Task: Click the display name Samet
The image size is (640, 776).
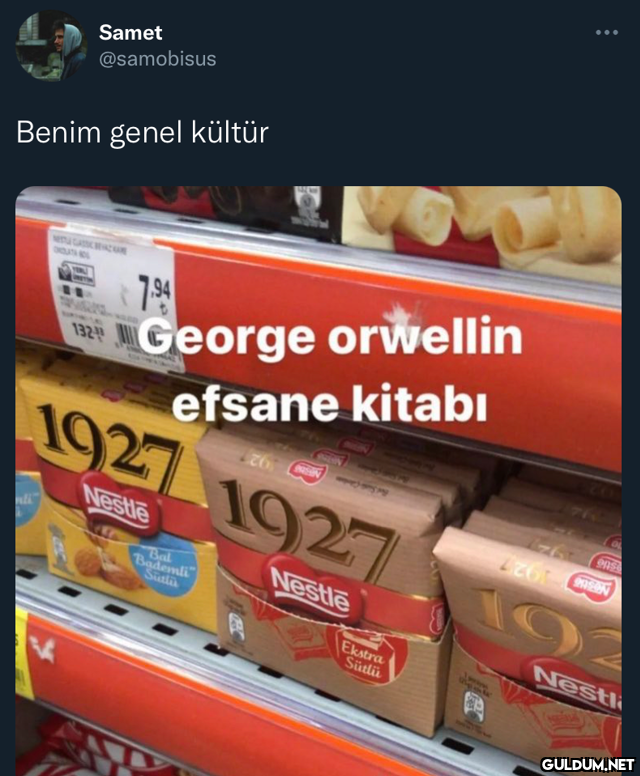Action: [130, 33]
